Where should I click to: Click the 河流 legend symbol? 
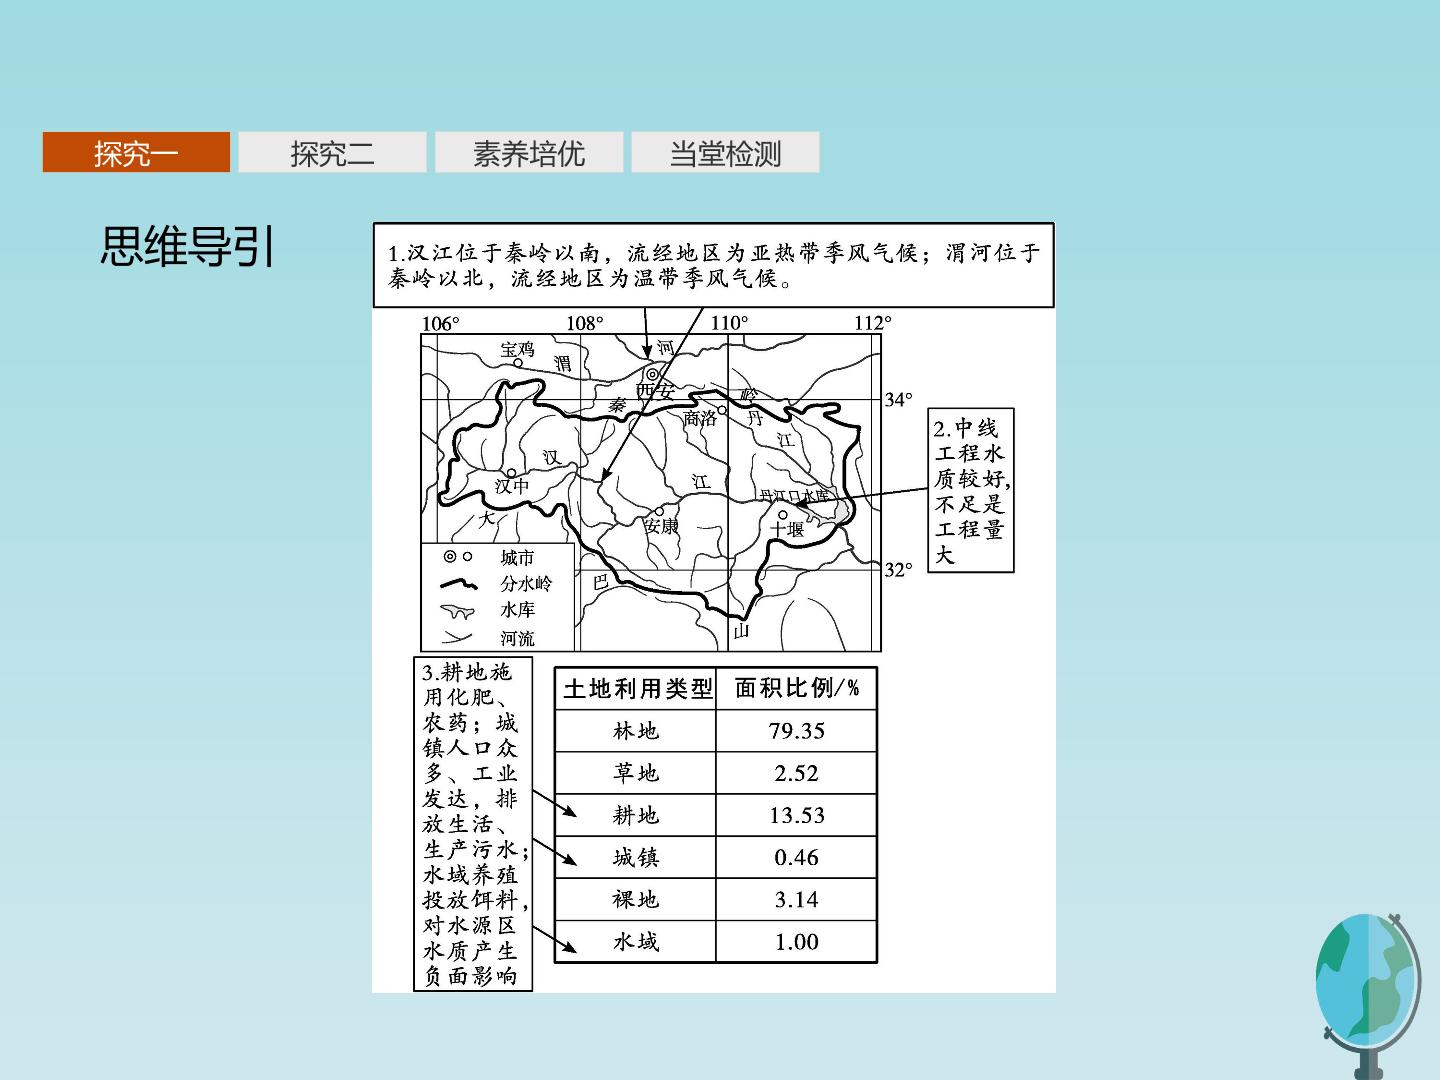tap(457, 637)
